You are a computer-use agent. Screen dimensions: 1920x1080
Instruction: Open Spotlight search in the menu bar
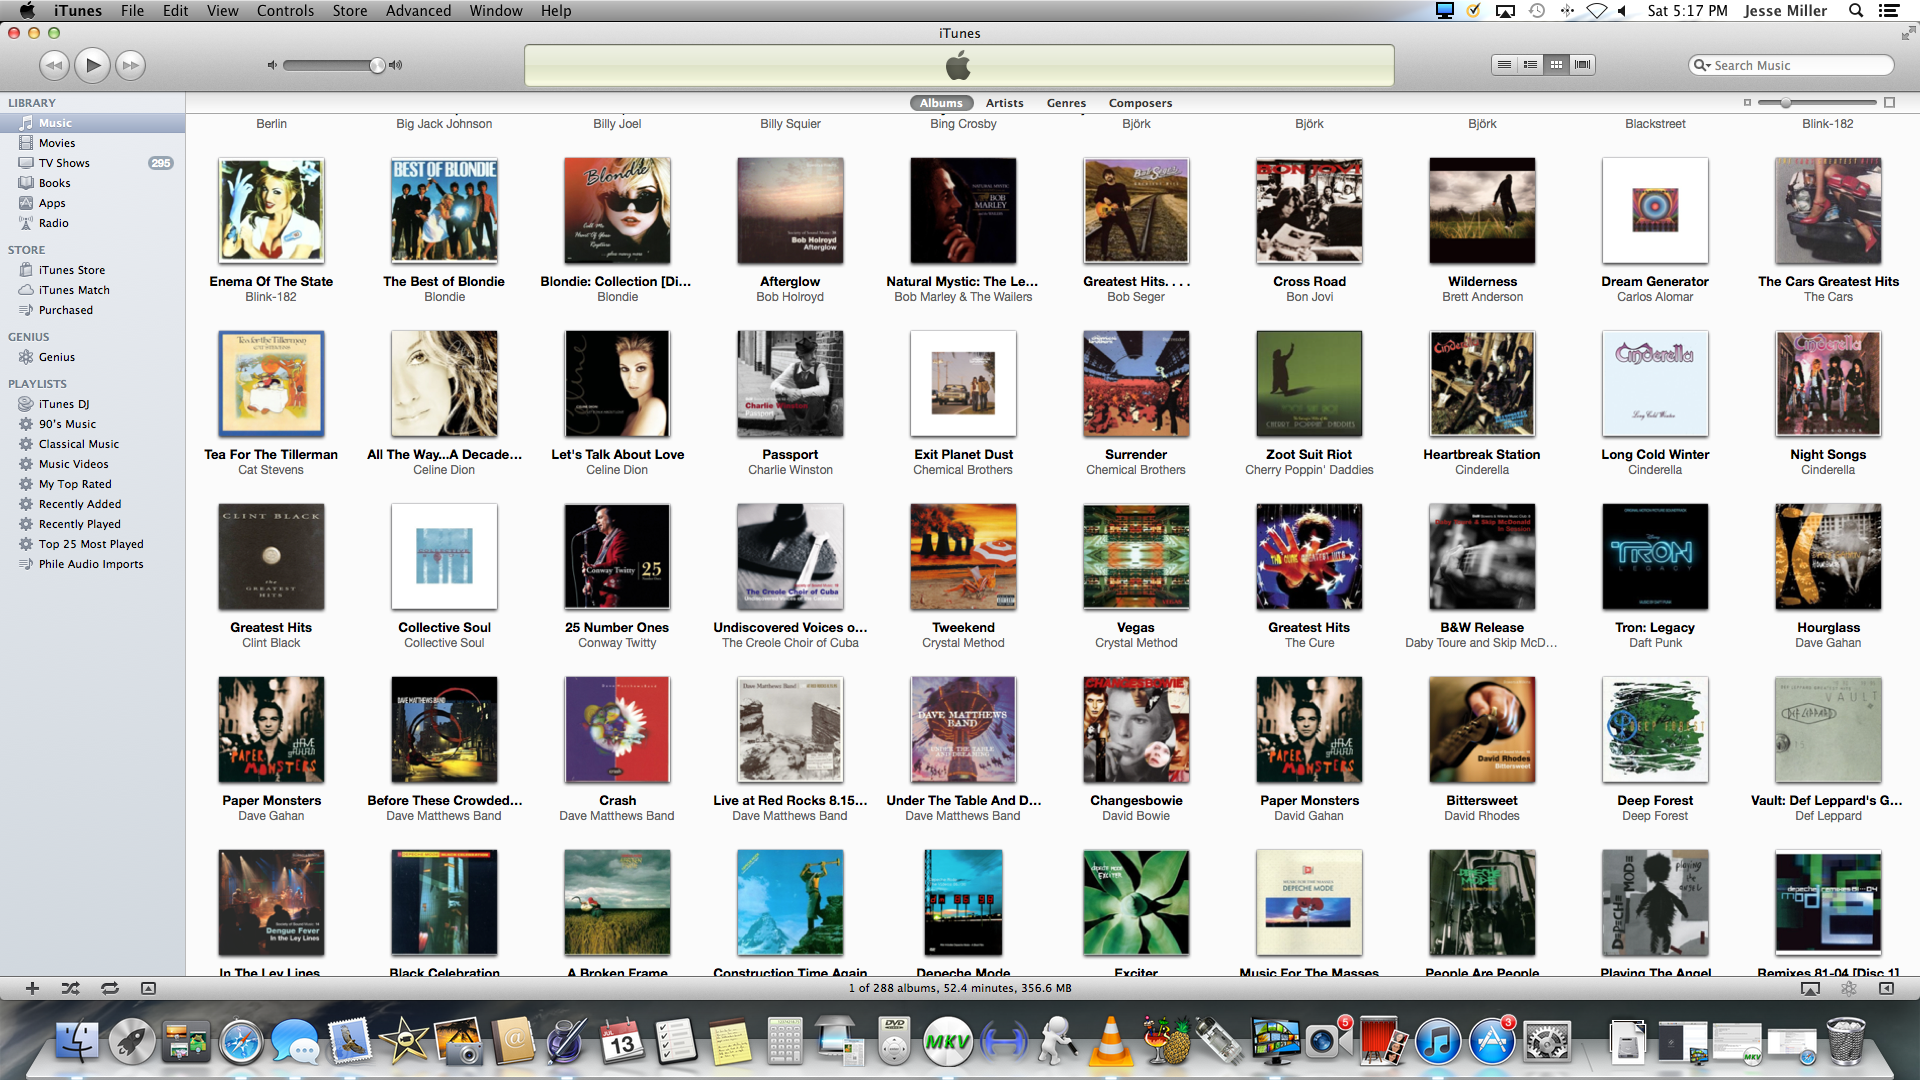[1856, 10]
